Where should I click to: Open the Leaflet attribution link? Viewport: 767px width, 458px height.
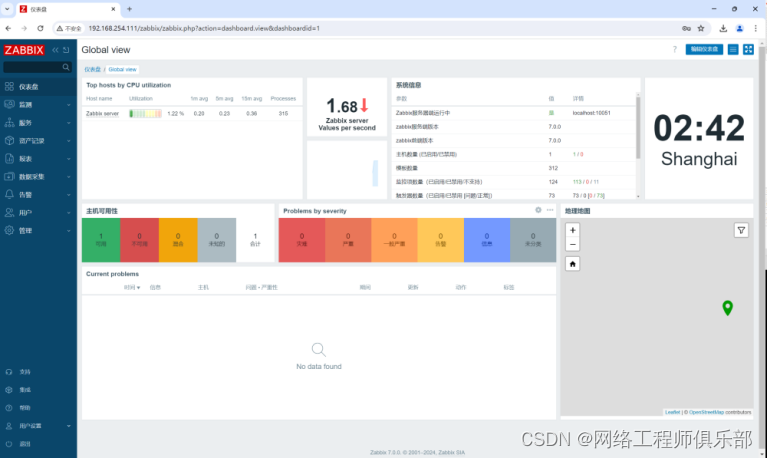coord(673,412)
